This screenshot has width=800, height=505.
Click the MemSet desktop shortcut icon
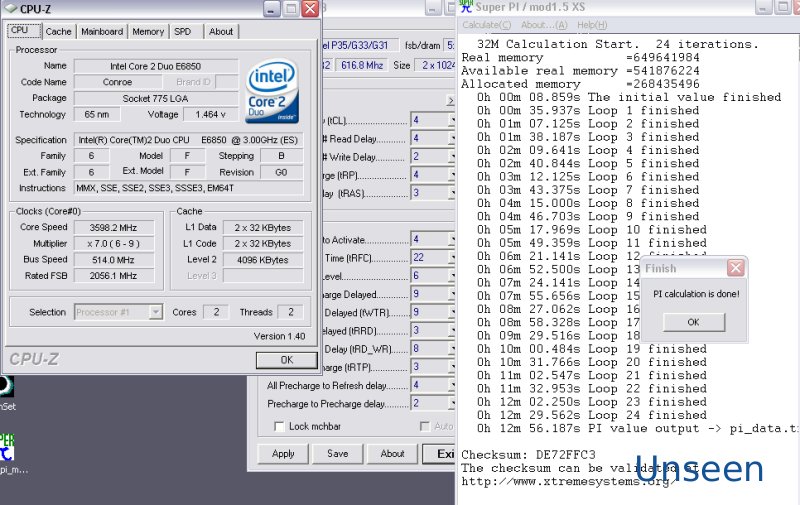tap(6, 387)
